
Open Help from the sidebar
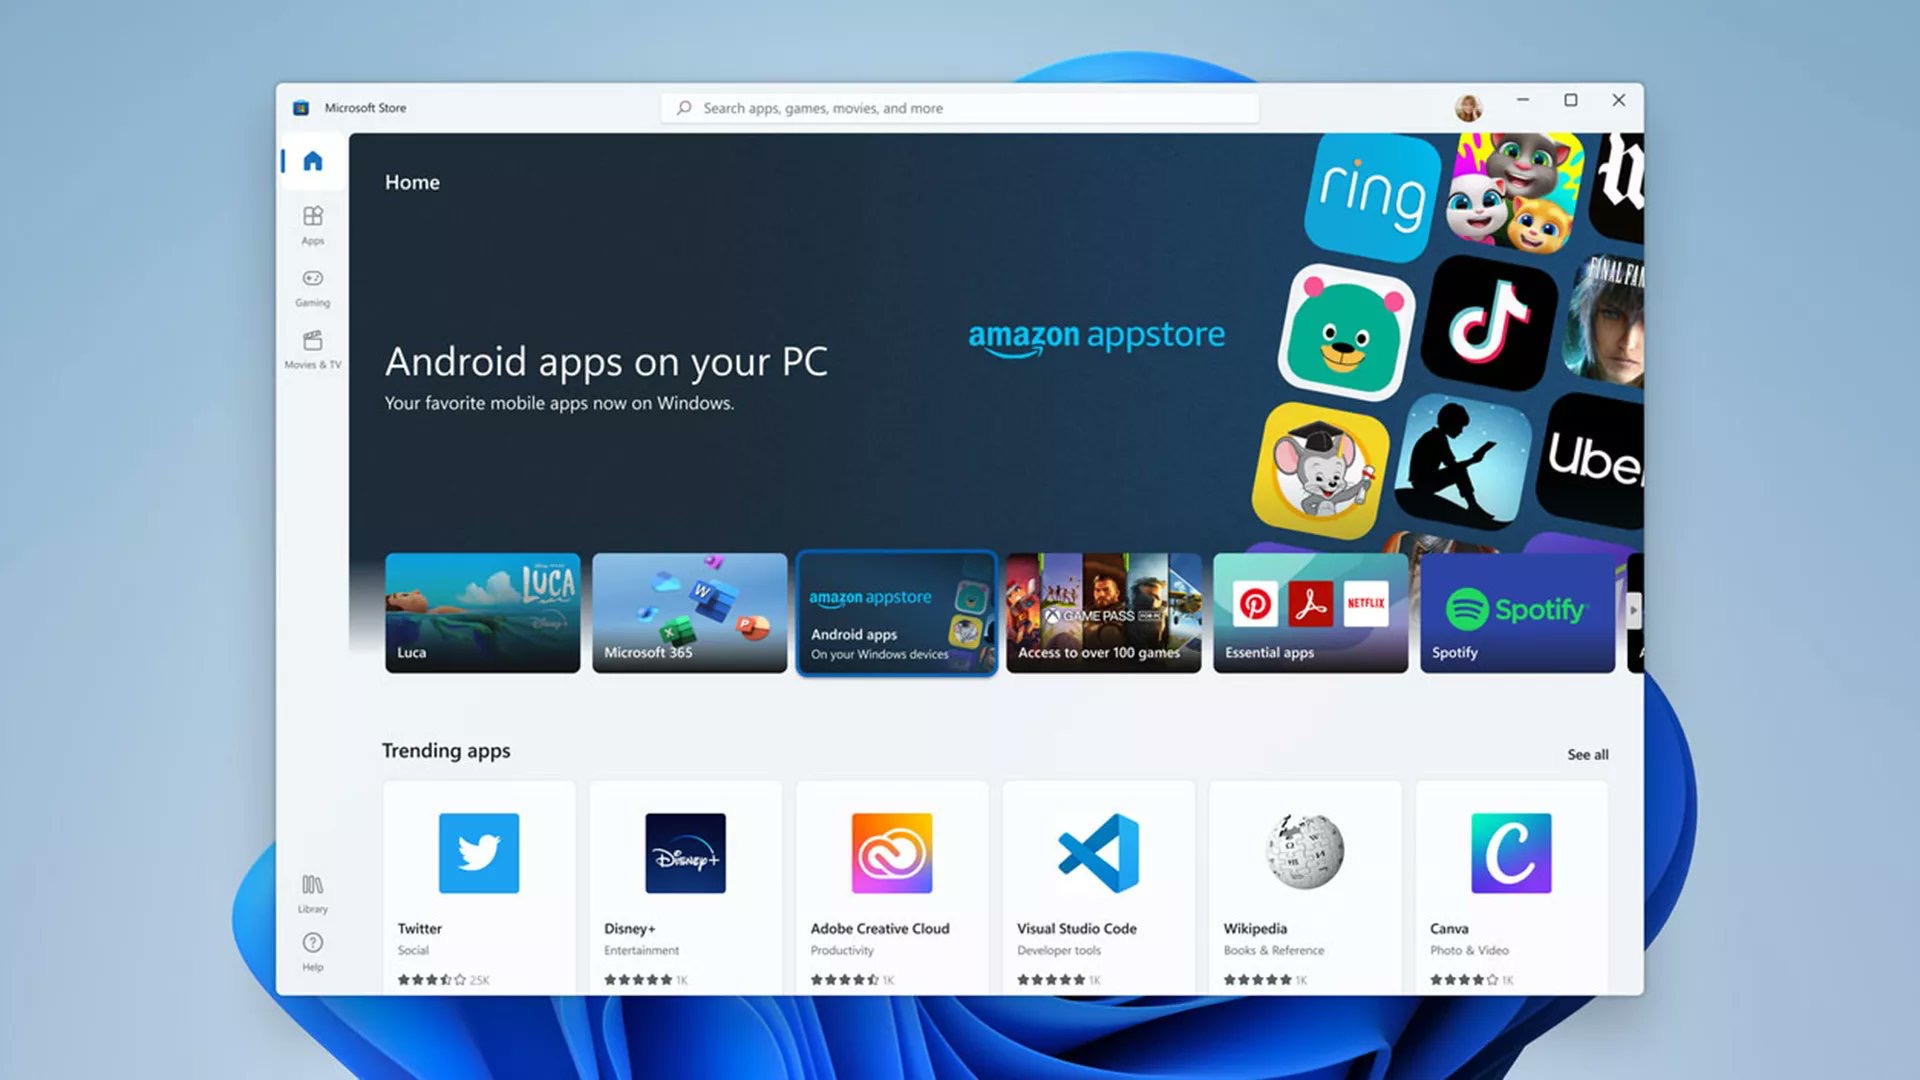point(313,951)
